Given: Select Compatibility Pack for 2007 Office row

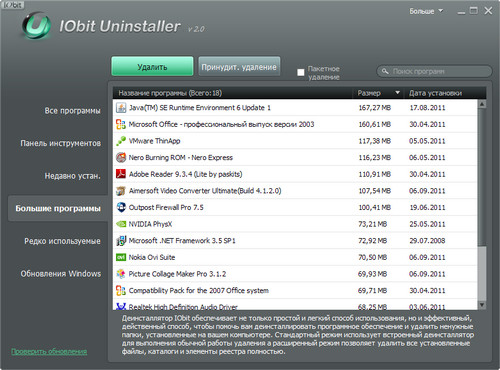Looking at the screenshot, I should pyautogui.click(x=295, y=291).
